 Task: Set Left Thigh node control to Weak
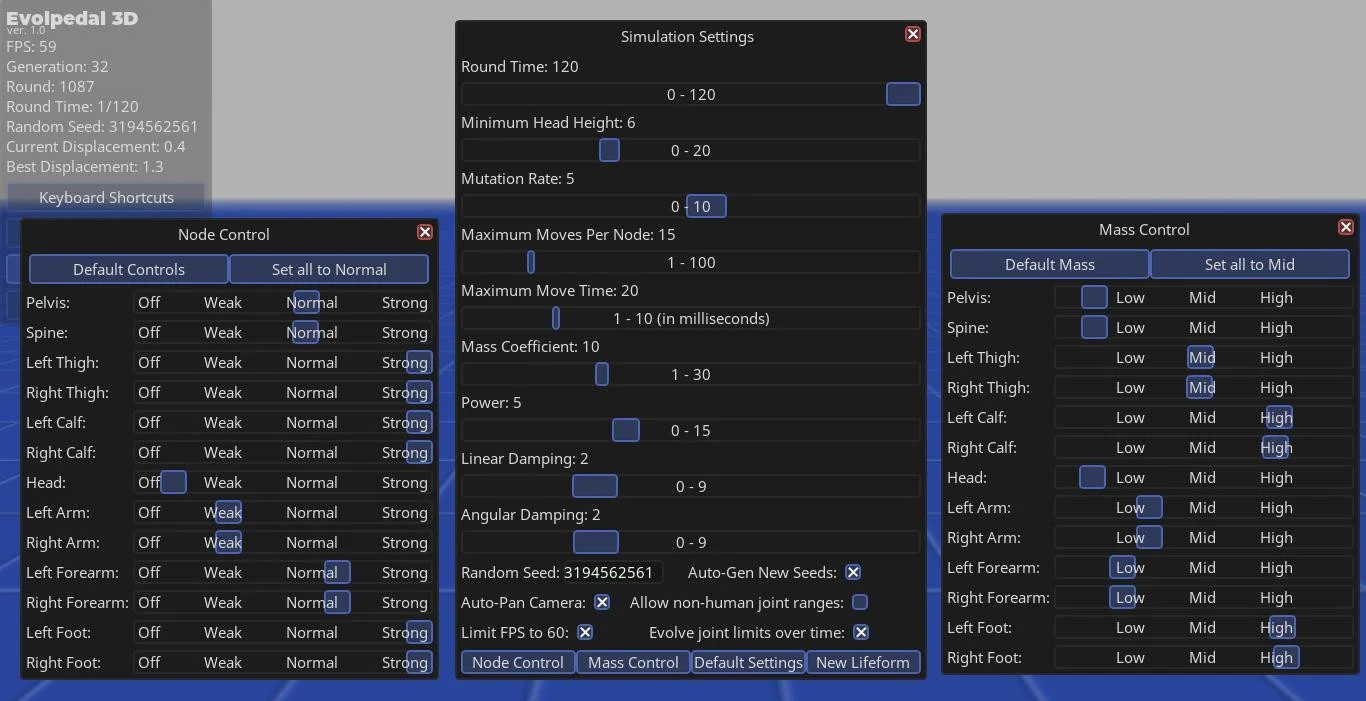223,362
